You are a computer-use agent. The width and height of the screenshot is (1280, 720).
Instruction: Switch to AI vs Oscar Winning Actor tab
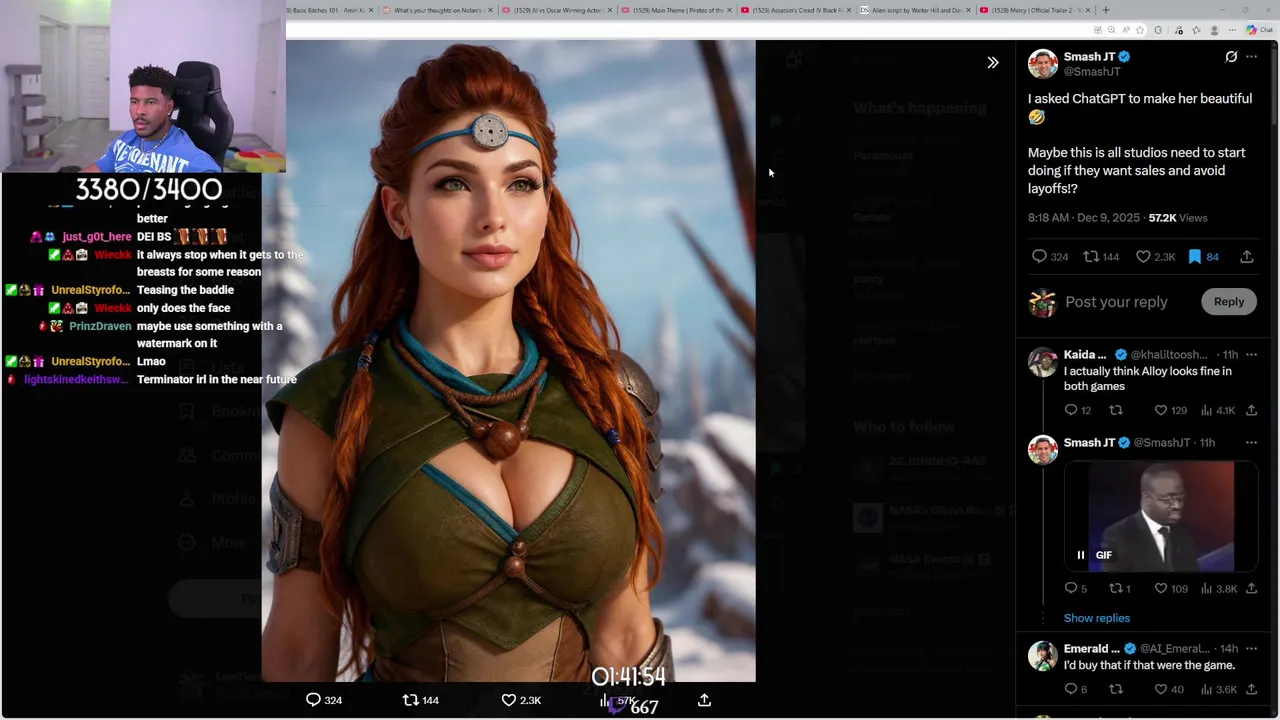pyautogui.click(x=556, y=10)
